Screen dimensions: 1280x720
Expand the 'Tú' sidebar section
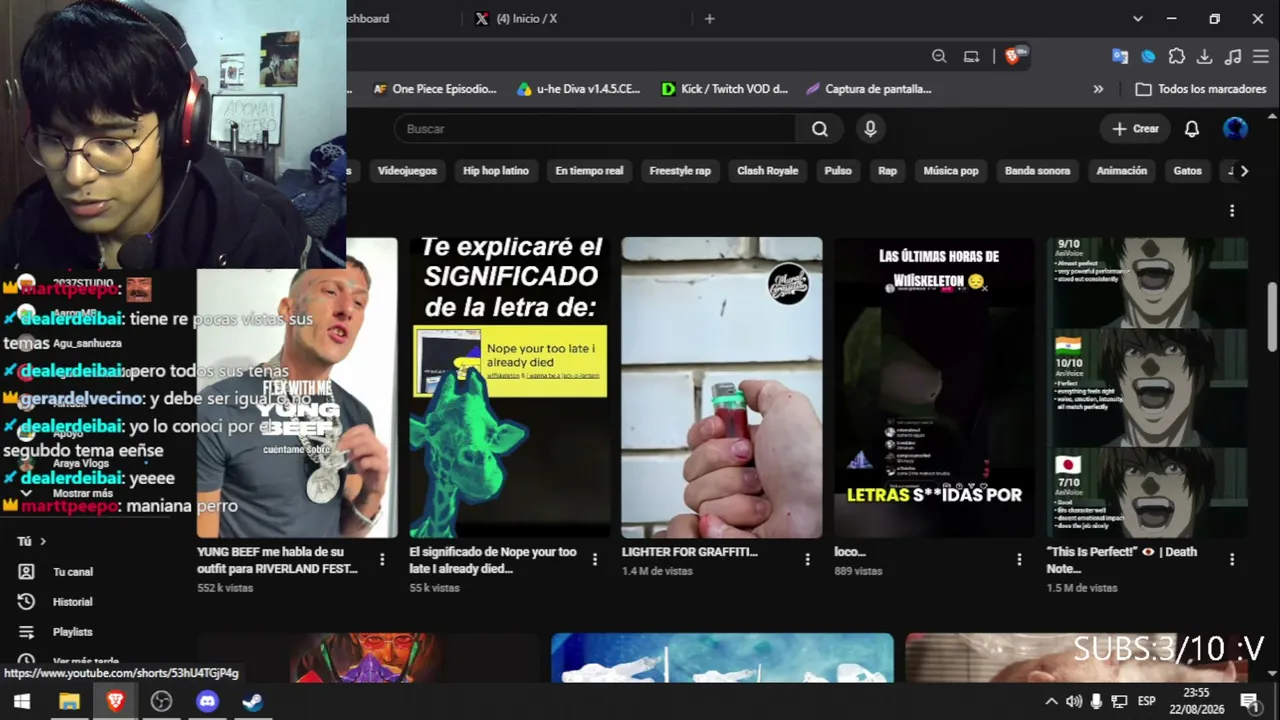[x=32, y=541]
